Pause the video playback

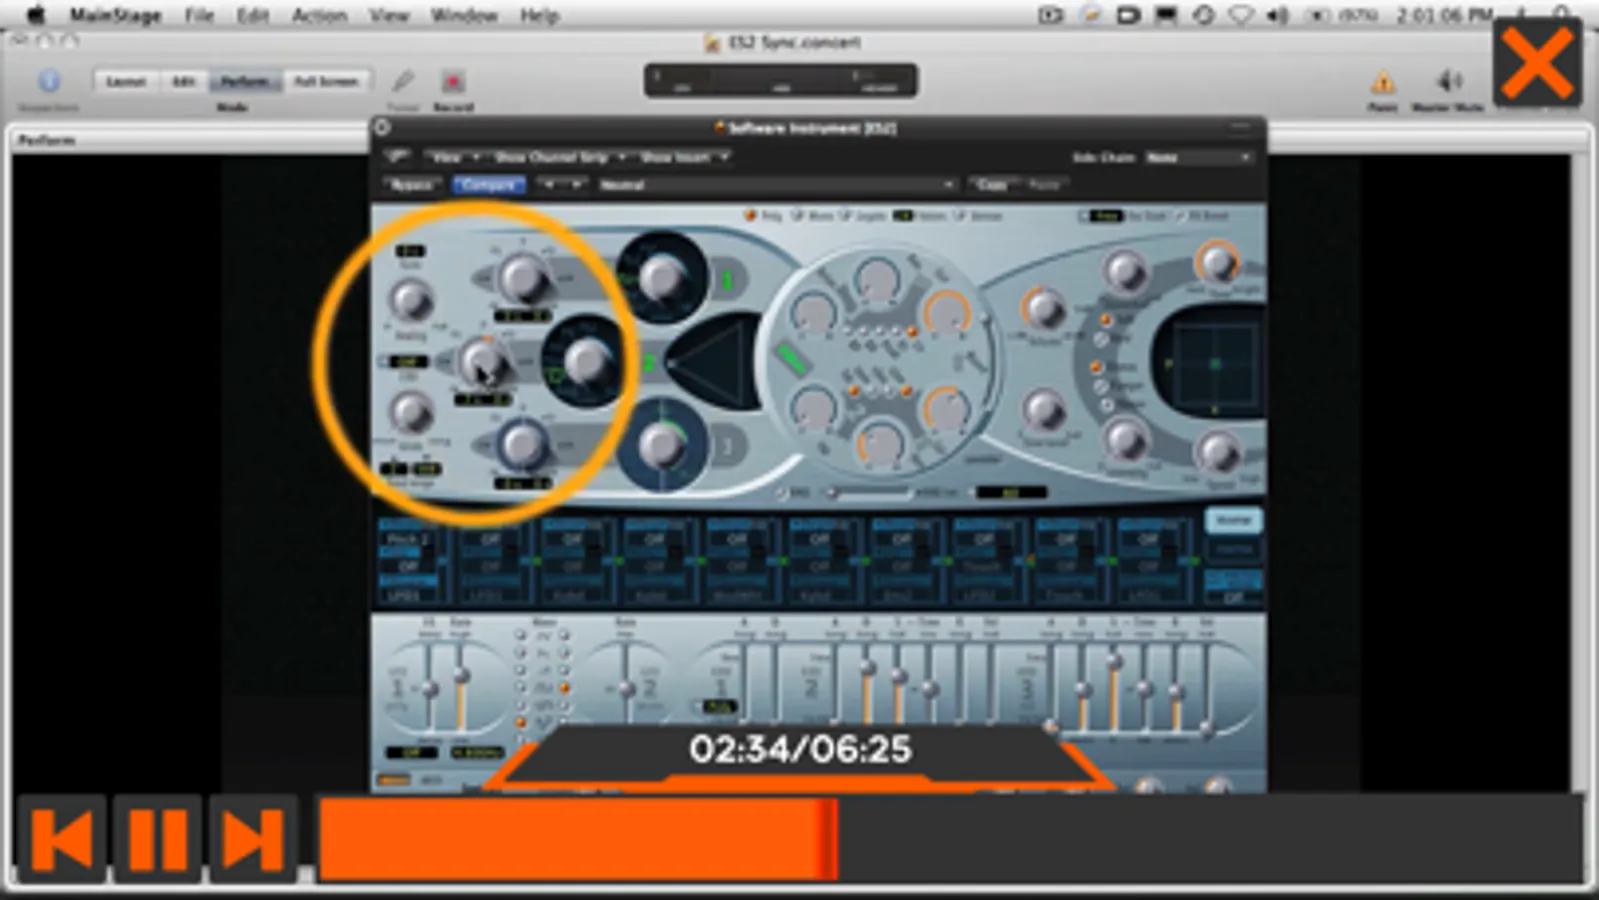(158, 838)
